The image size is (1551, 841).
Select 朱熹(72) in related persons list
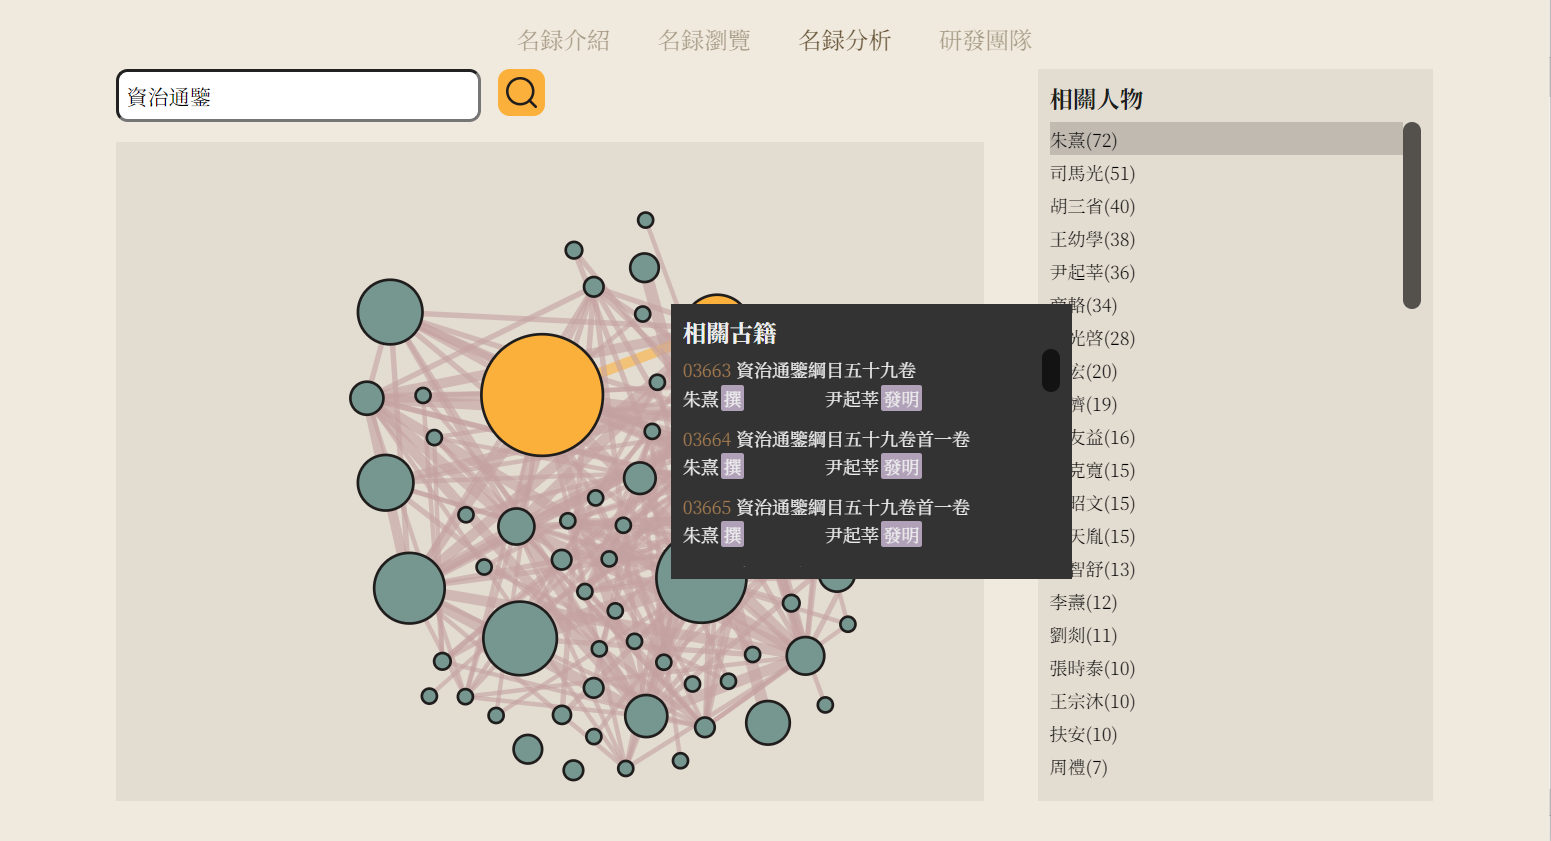(x=1226, y=139)
